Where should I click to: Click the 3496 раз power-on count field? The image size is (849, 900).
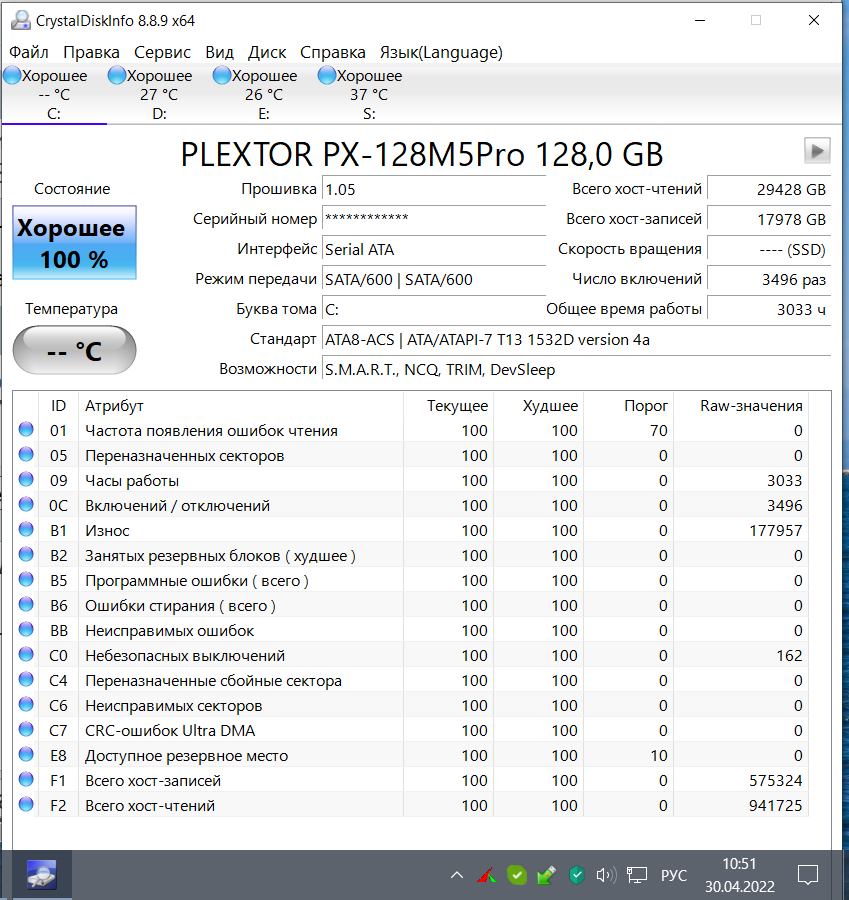[x=769, y=280]
